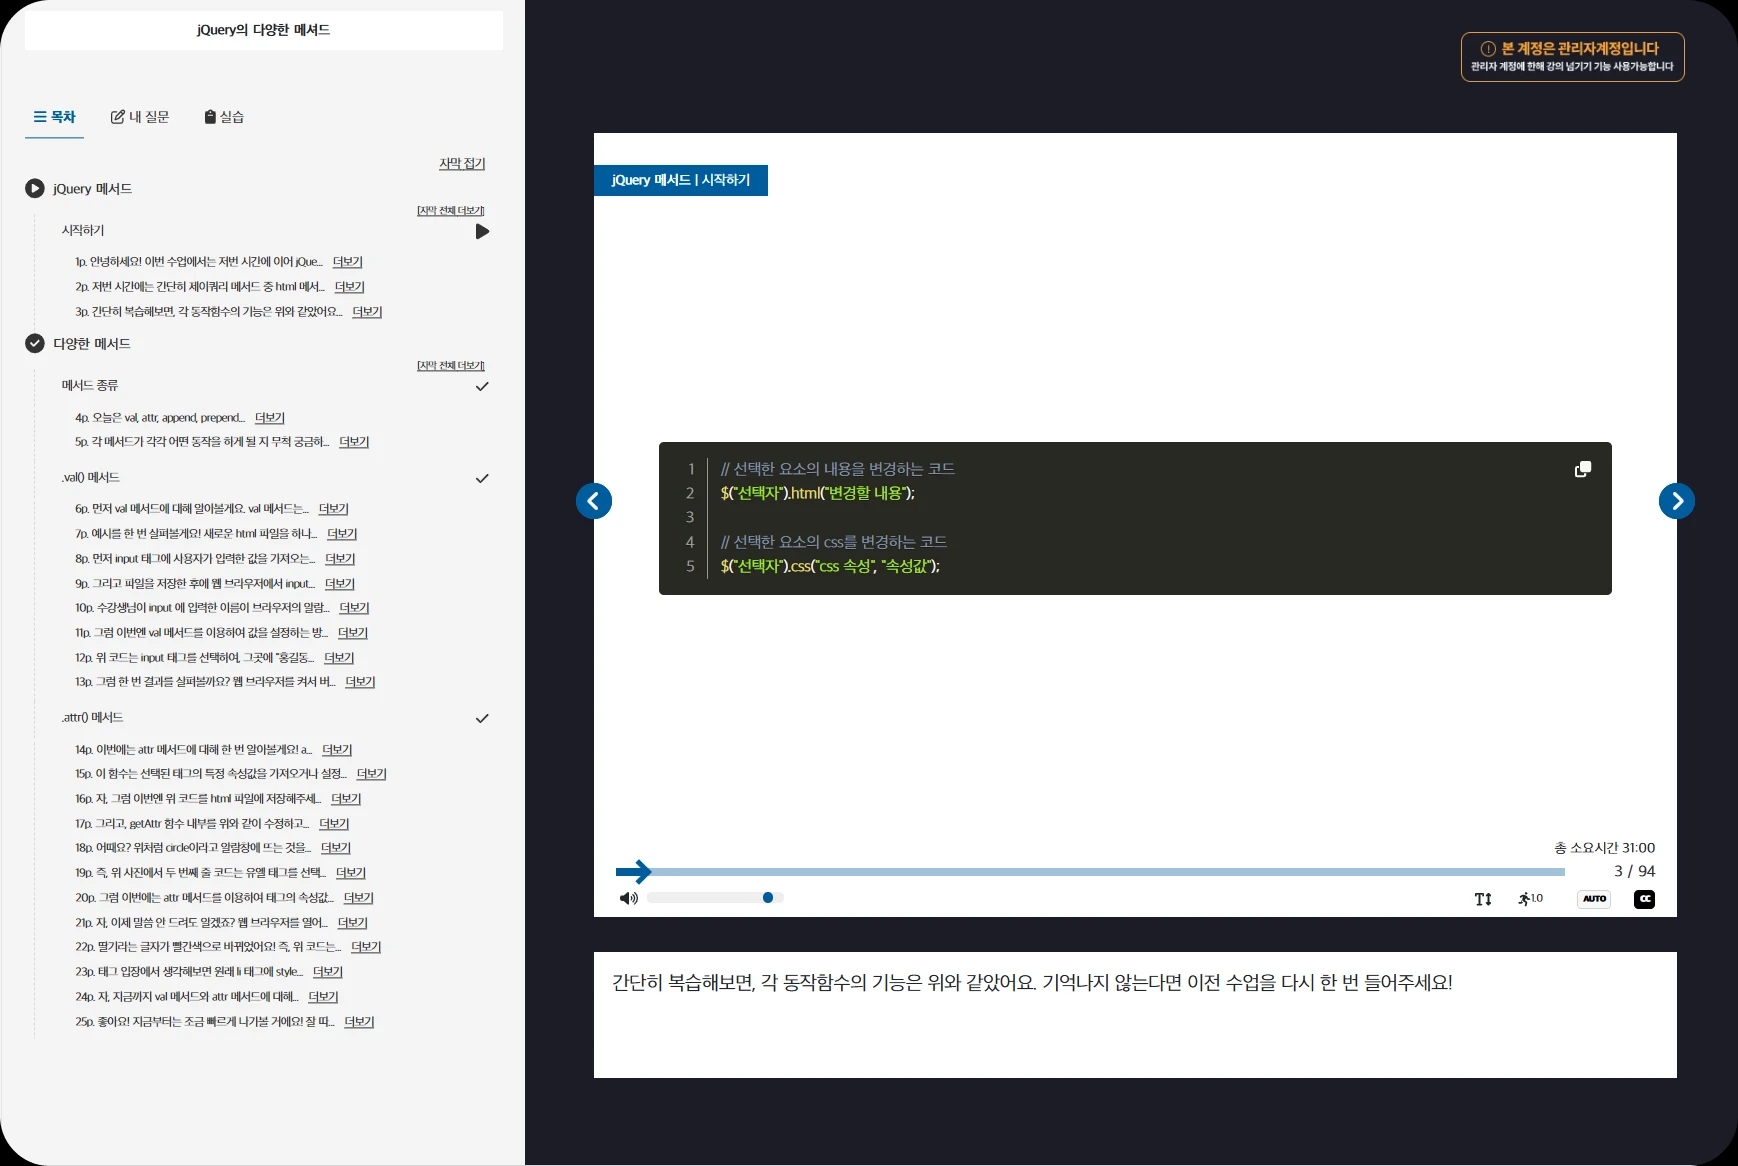1738x1166 pixels.
Task: Click checkmark next to .val() 메서드
Action: pyautogui.click(x=482, y=478)
